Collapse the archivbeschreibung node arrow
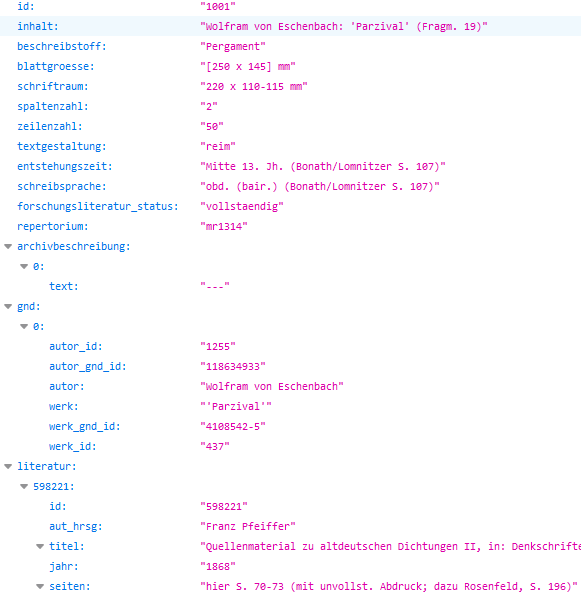581x600 pixels. pos(8,246)
